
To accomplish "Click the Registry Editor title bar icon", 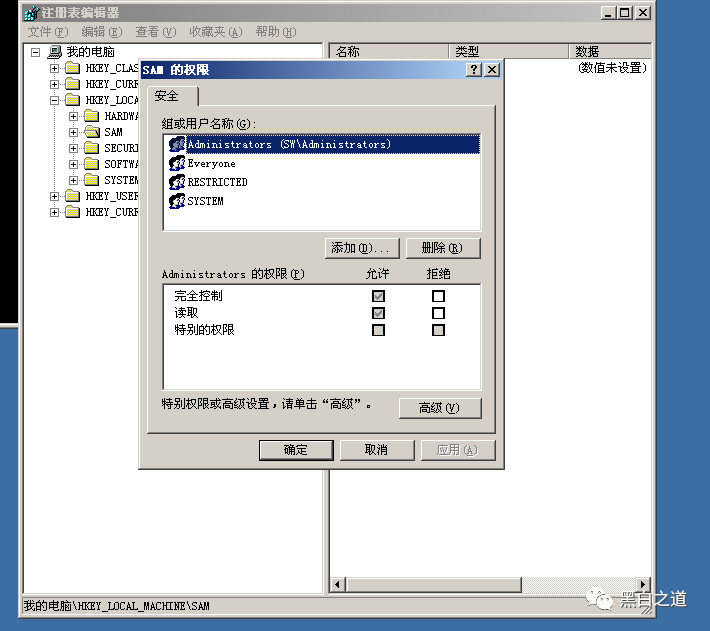I will pos(31,13).
